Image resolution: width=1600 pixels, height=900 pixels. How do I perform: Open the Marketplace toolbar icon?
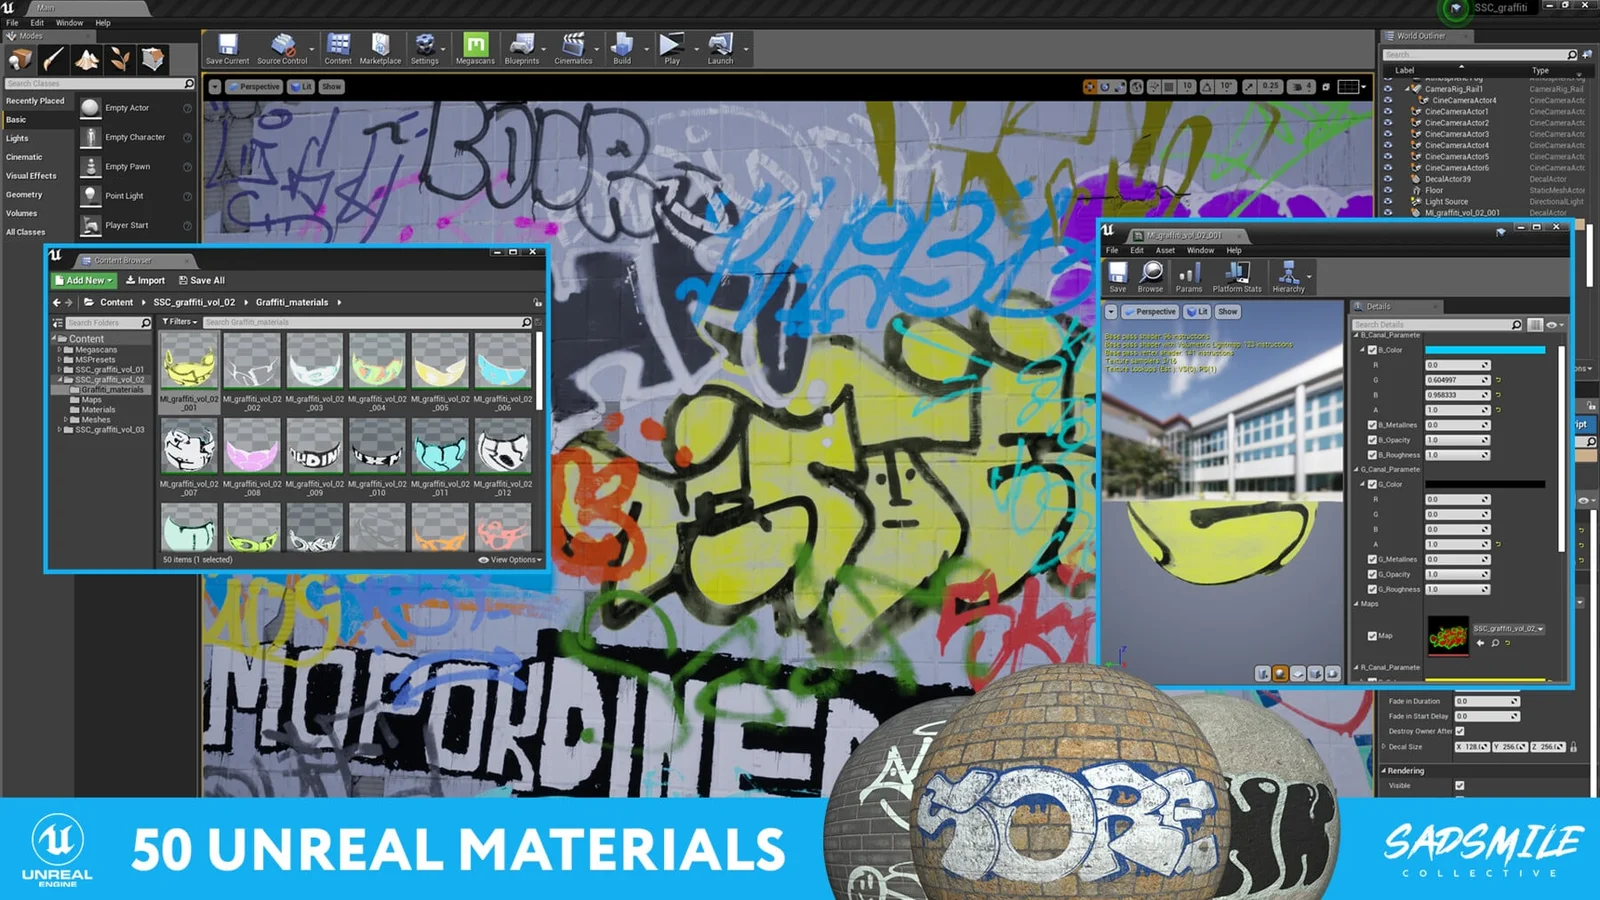pos(381,45)
